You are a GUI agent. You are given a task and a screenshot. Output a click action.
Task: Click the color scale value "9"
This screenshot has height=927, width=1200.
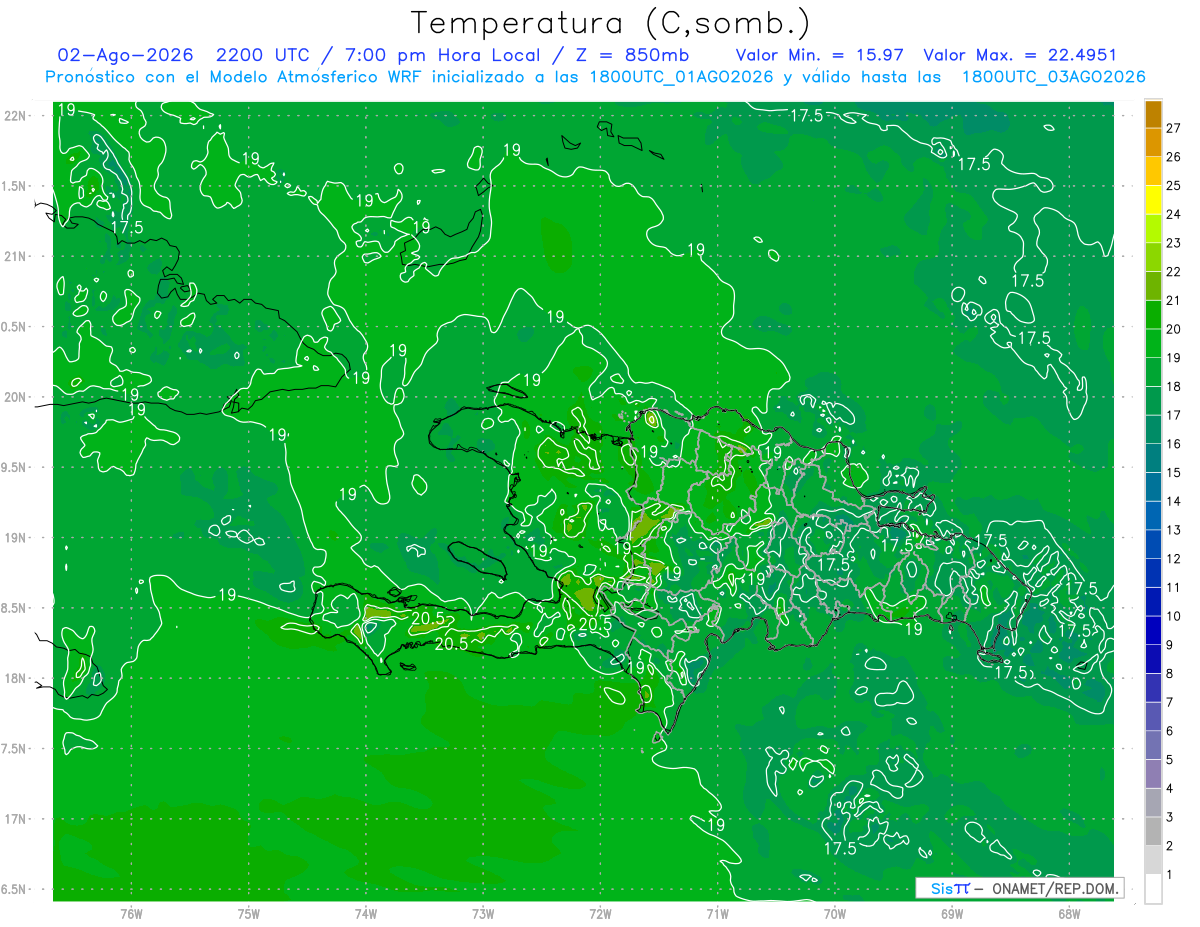1170,645
